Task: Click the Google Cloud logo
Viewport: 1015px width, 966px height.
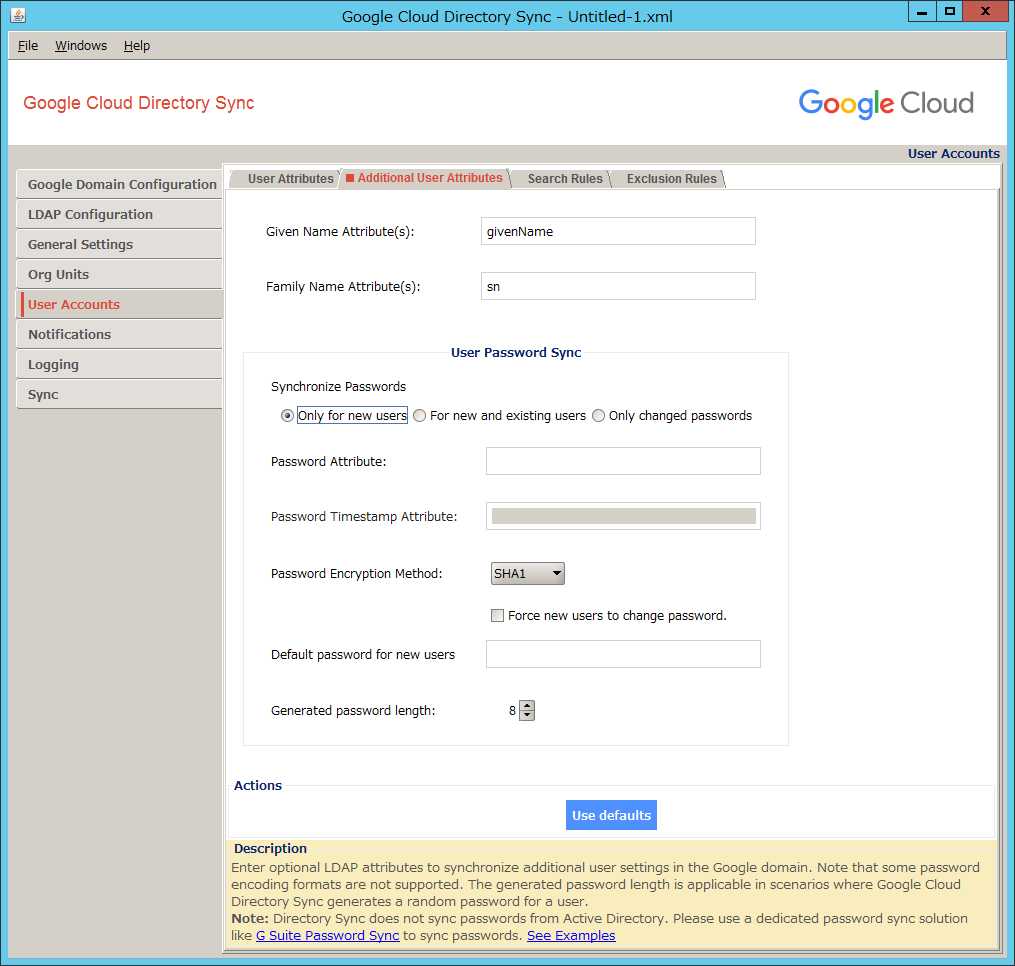Action: pyautogui.click(x=885, y=103)
